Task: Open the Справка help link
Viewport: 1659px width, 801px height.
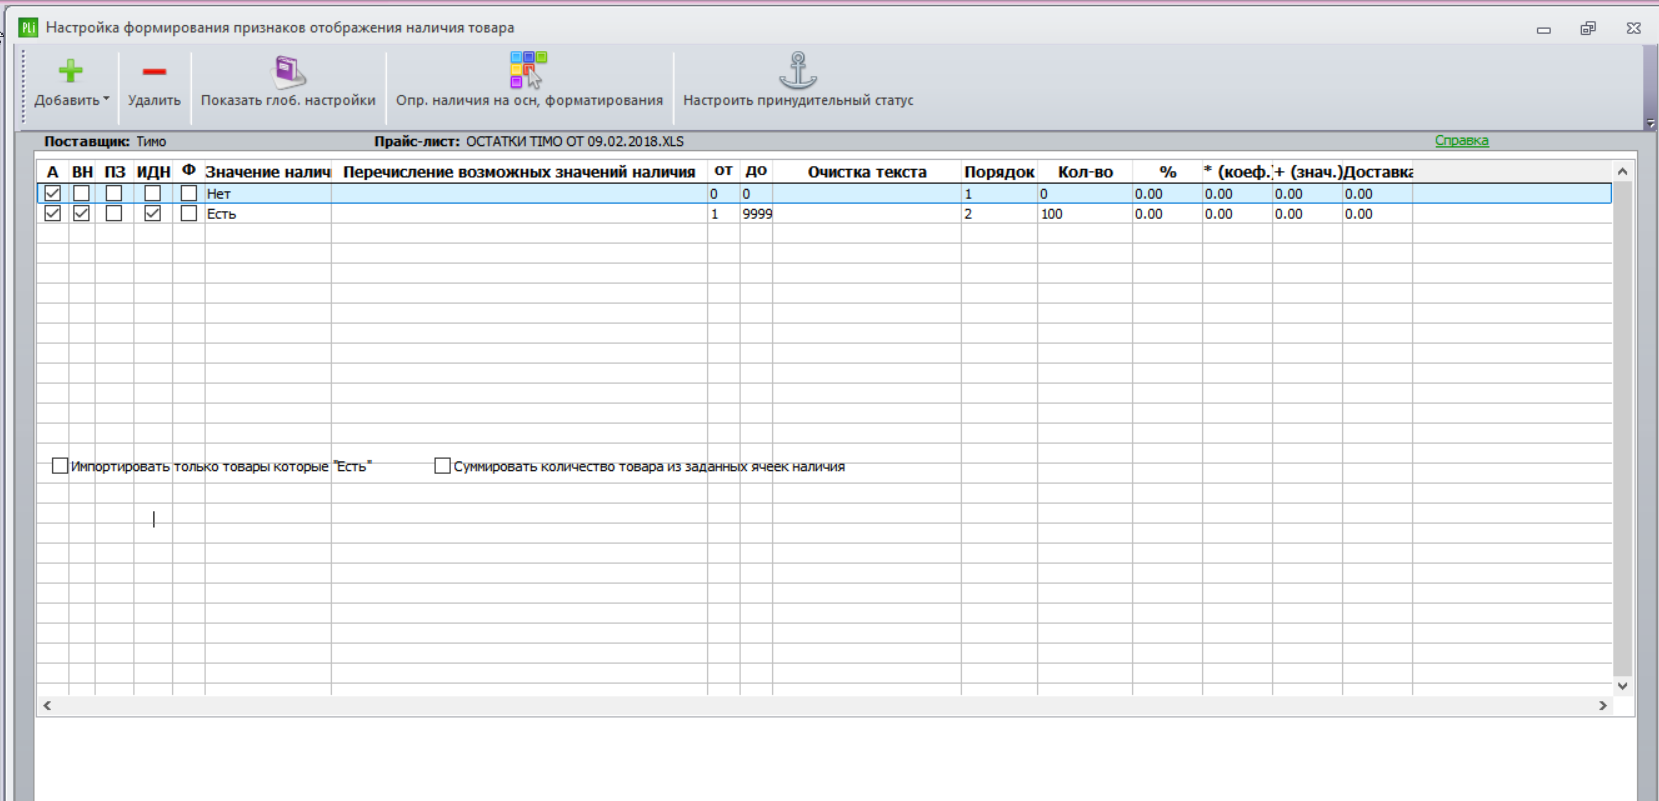Action: [1461, 141]
